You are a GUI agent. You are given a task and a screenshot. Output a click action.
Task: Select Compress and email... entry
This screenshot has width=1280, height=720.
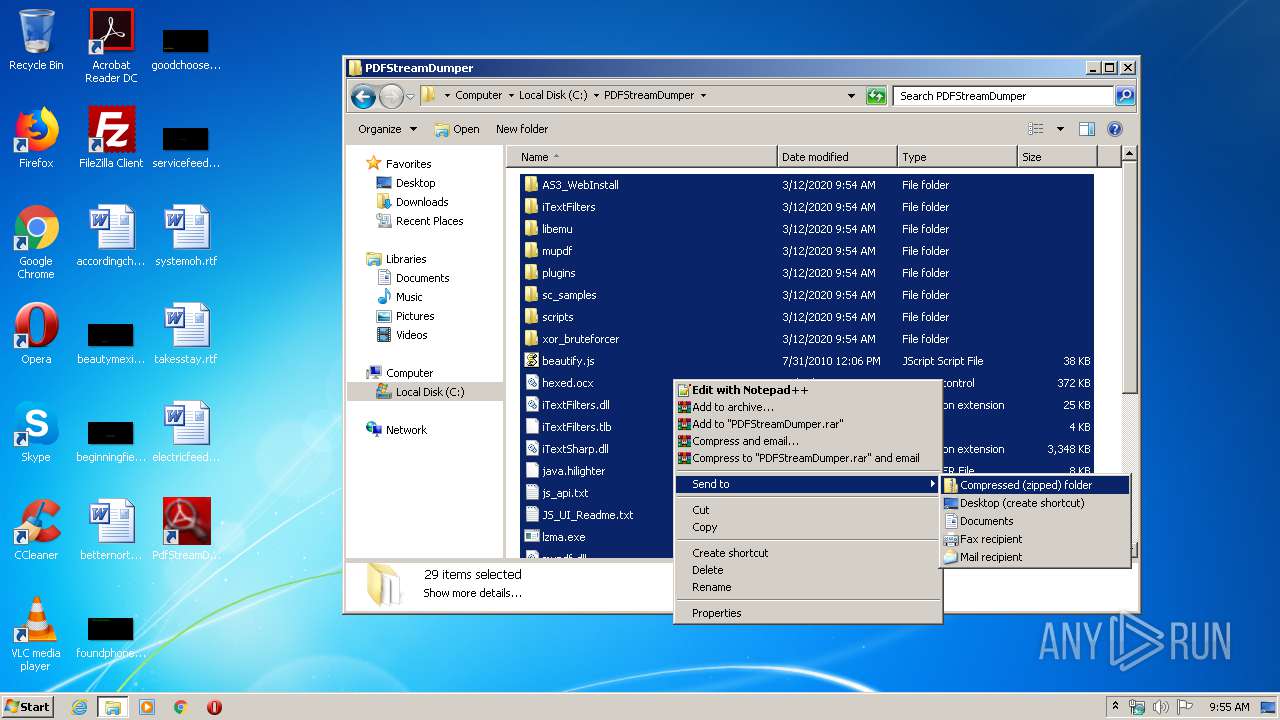tap(808, 441)
